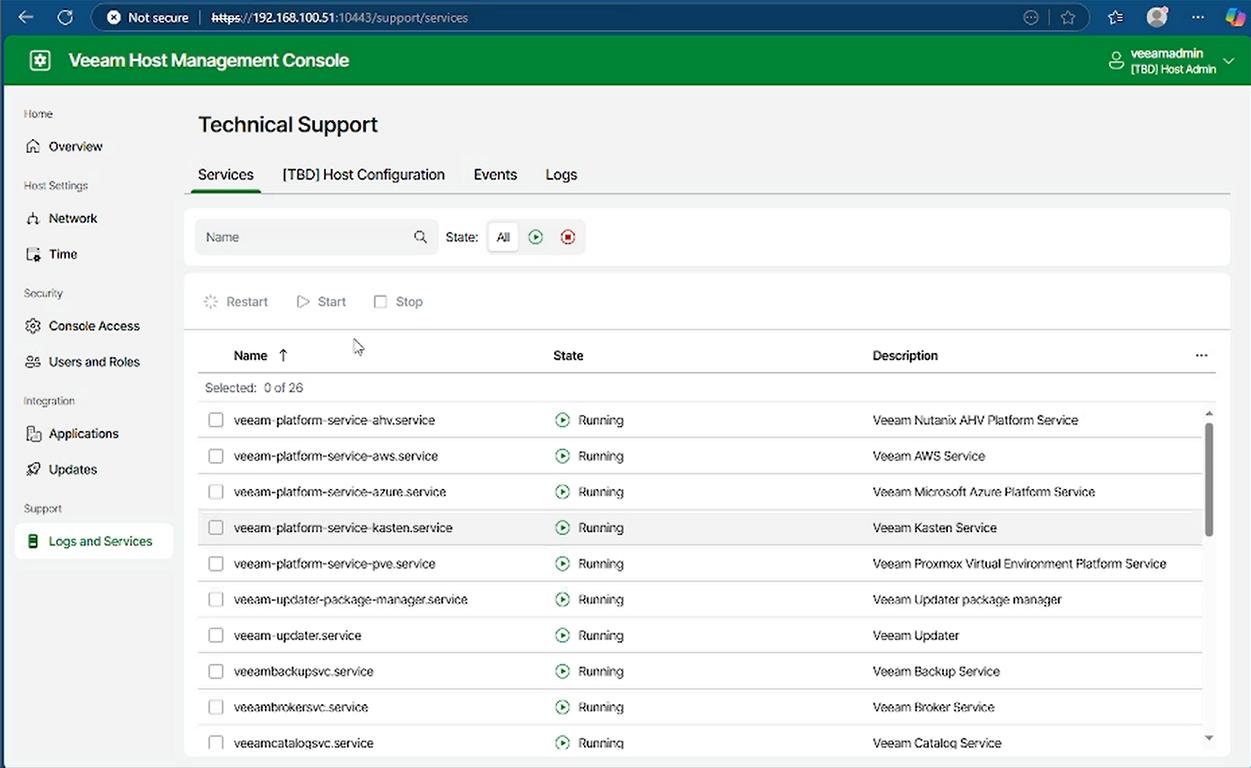Open the Logs tab
The image size is (1251, 768).
(x=561, y=175)
